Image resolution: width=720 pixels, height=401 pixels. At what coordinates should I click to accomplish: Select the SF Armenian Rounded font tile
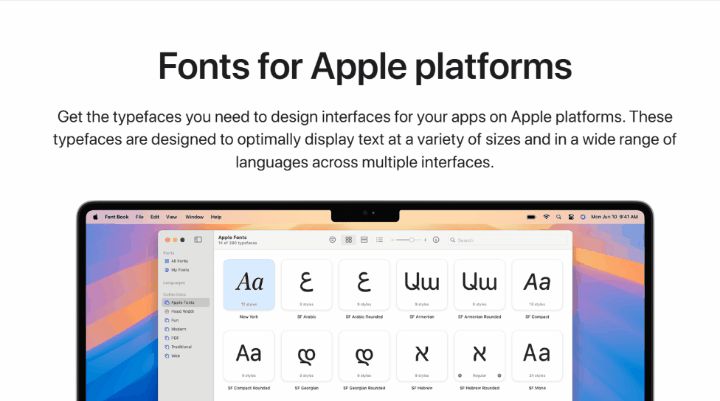pyautogui.click(x=479, y=285)
